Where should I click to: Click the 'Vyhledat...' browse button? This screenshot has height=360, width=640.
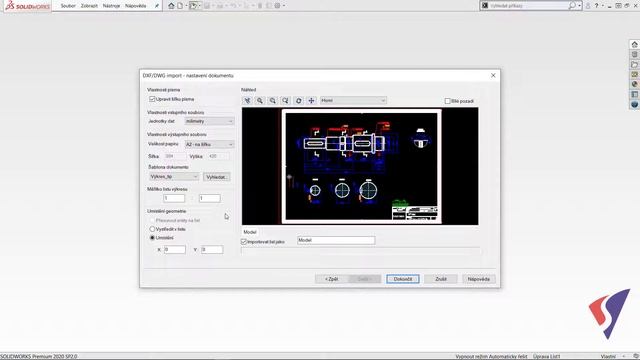216,177
